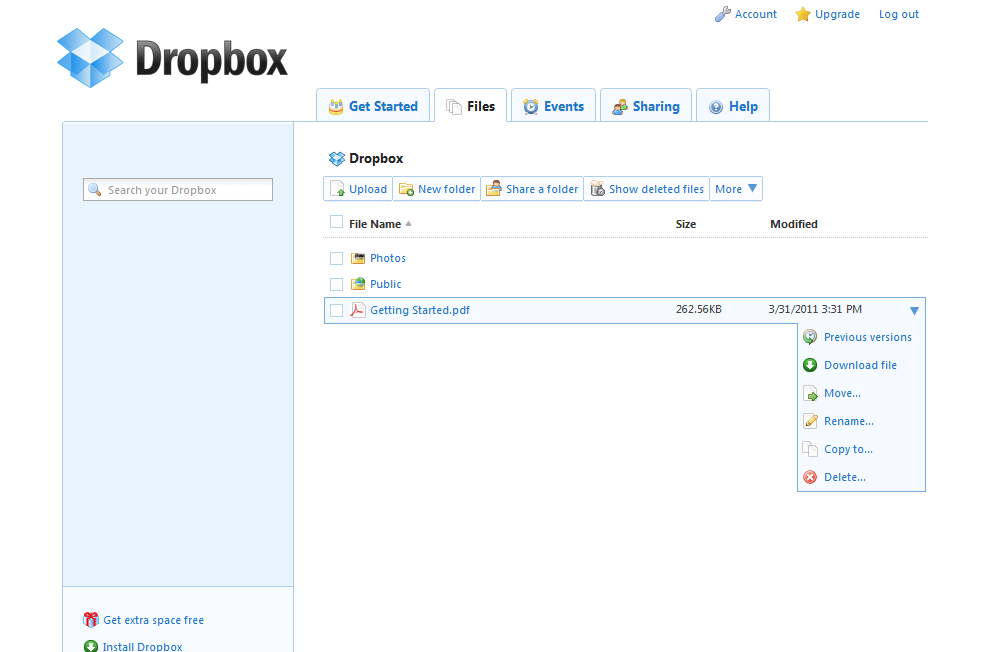The width and height of the screenshot is (990, 652).
Task: Open the Public folder link
Action: (386, 284)
